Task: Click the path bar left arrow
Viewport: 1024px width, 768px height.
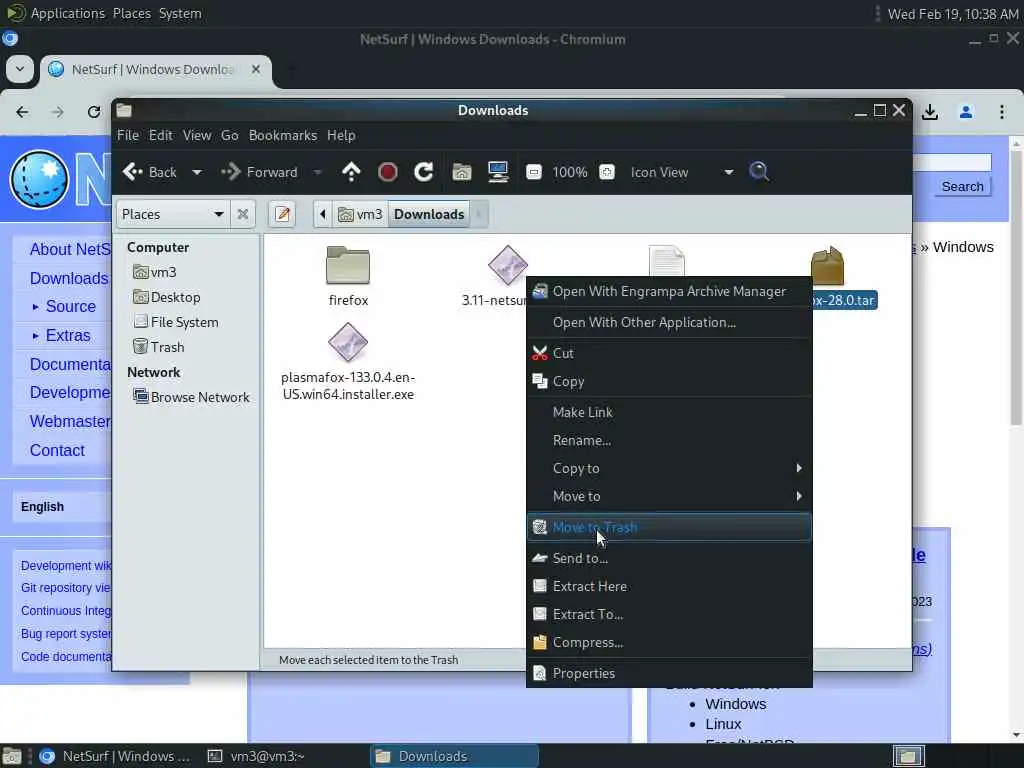Action: [323, 214]
